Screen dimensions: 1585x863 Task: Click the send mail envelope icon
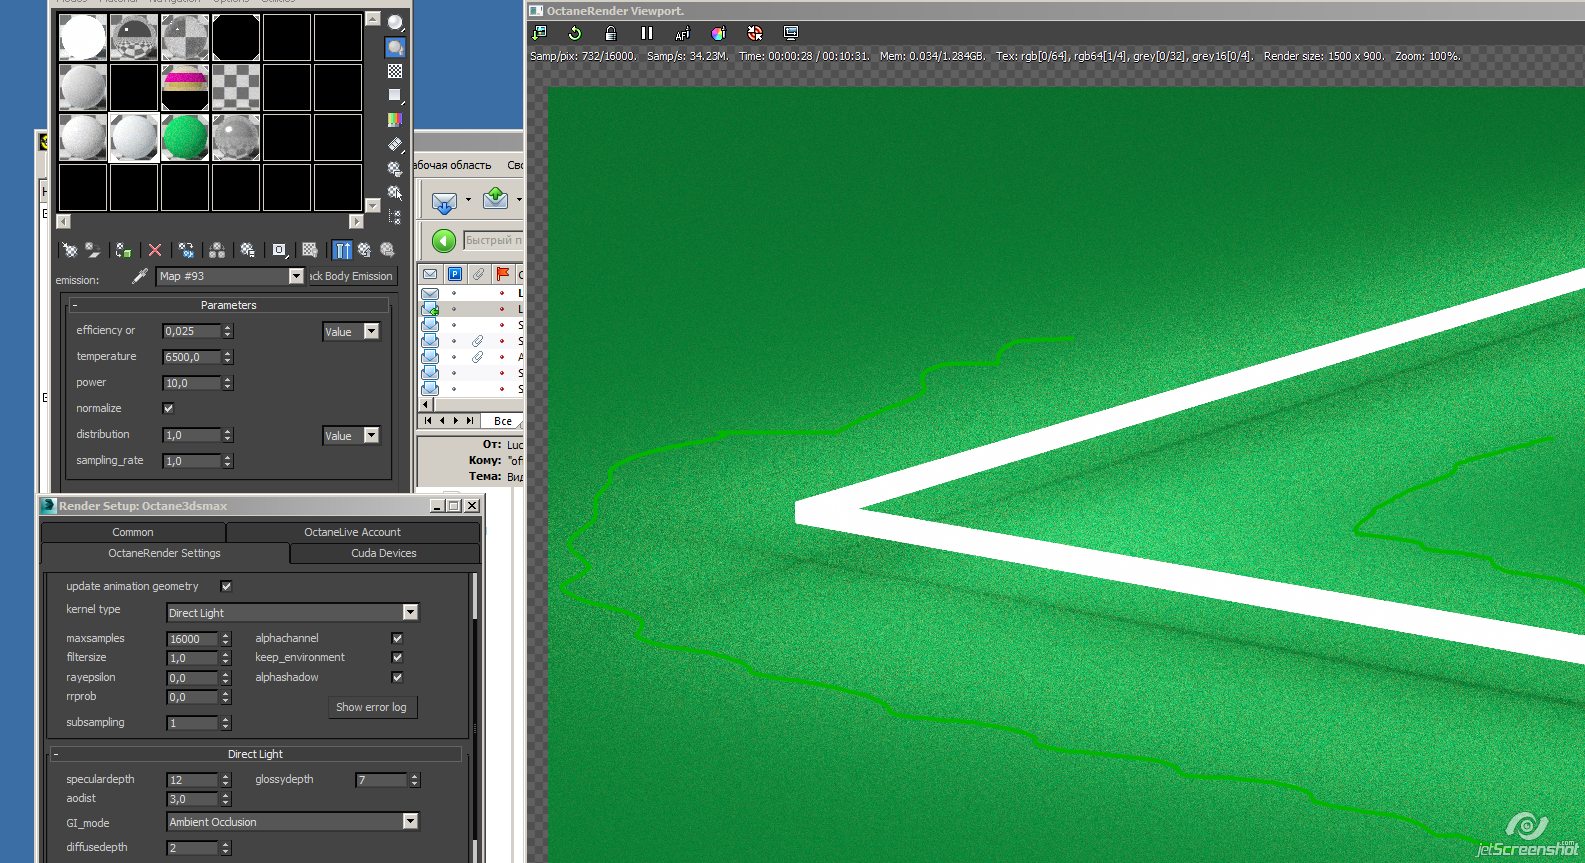pos(495,199)
